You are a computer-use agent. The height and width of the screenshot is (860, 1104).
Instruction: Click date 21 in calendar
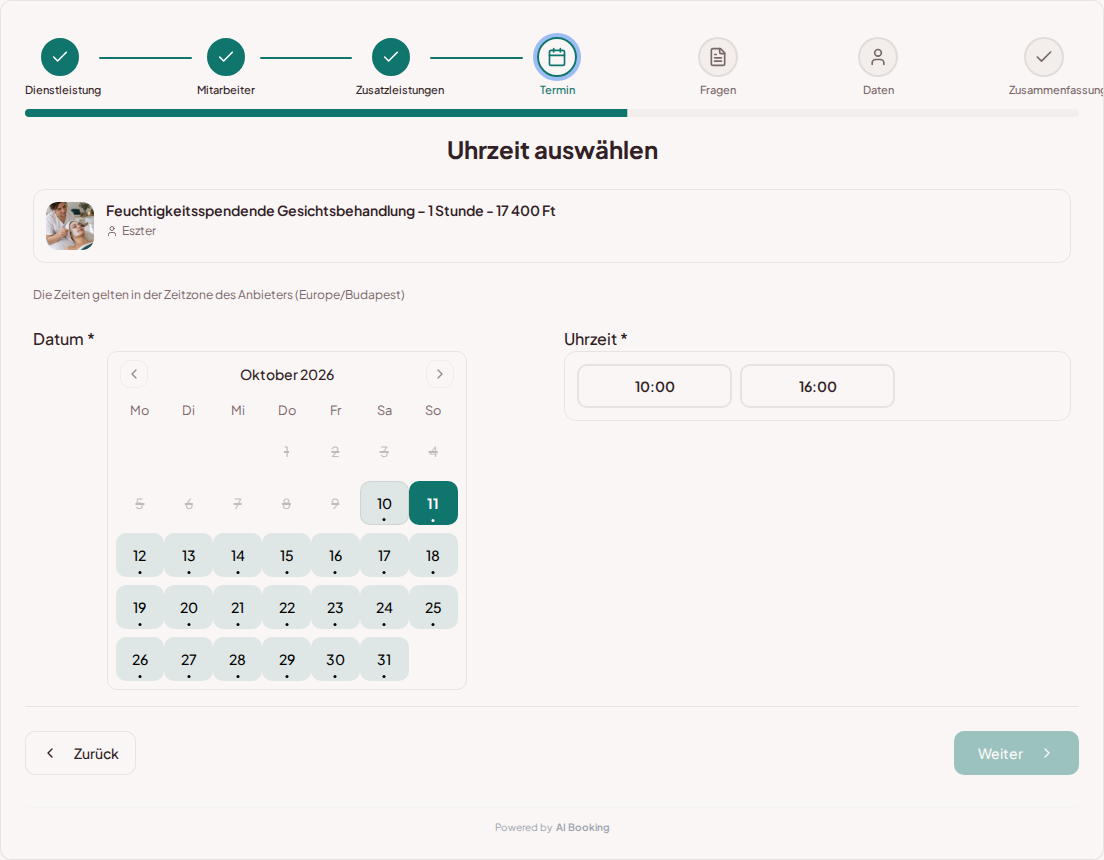coord(237,607)
